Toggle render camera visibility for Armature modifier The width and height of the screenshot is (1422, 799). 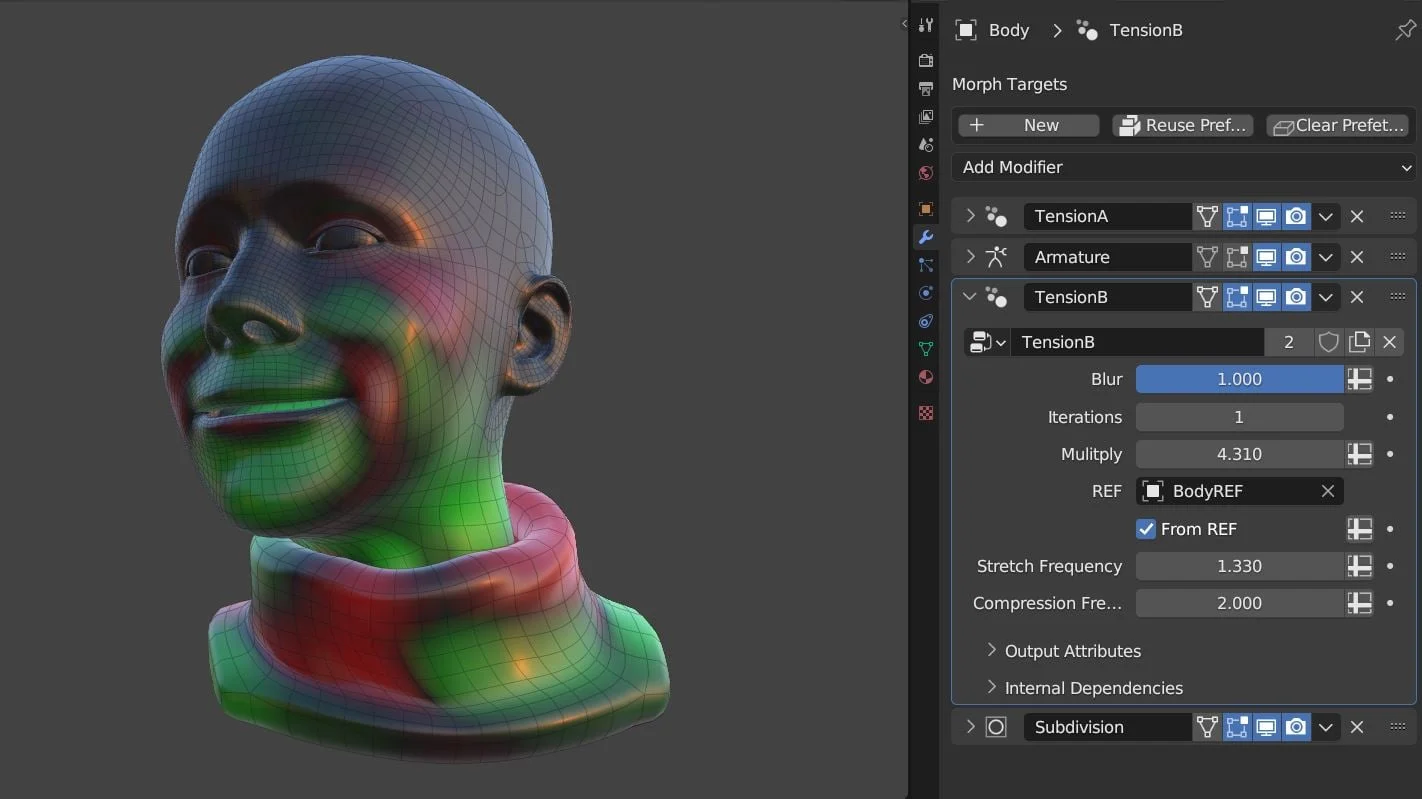[1296, 257]
